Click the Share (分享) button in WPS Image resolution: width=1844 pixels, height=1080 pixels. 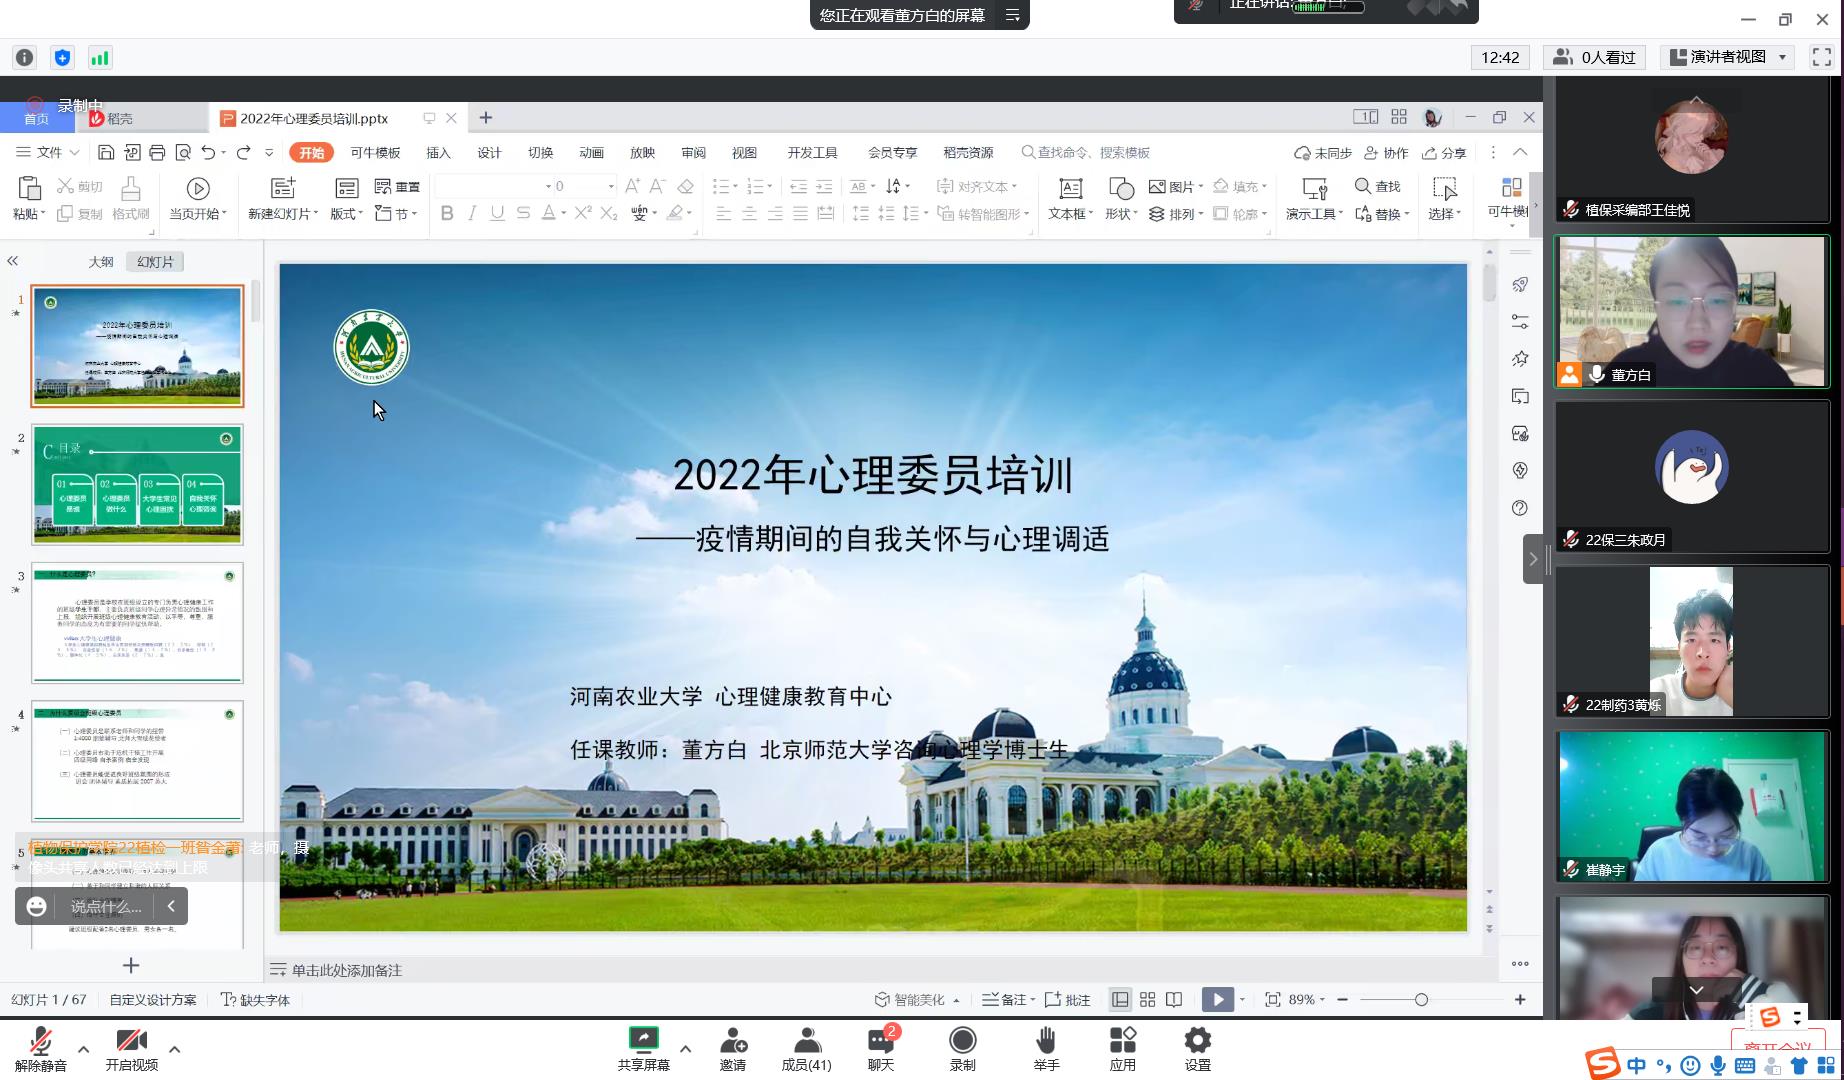pyautogui.click(x=1445, y=153)
